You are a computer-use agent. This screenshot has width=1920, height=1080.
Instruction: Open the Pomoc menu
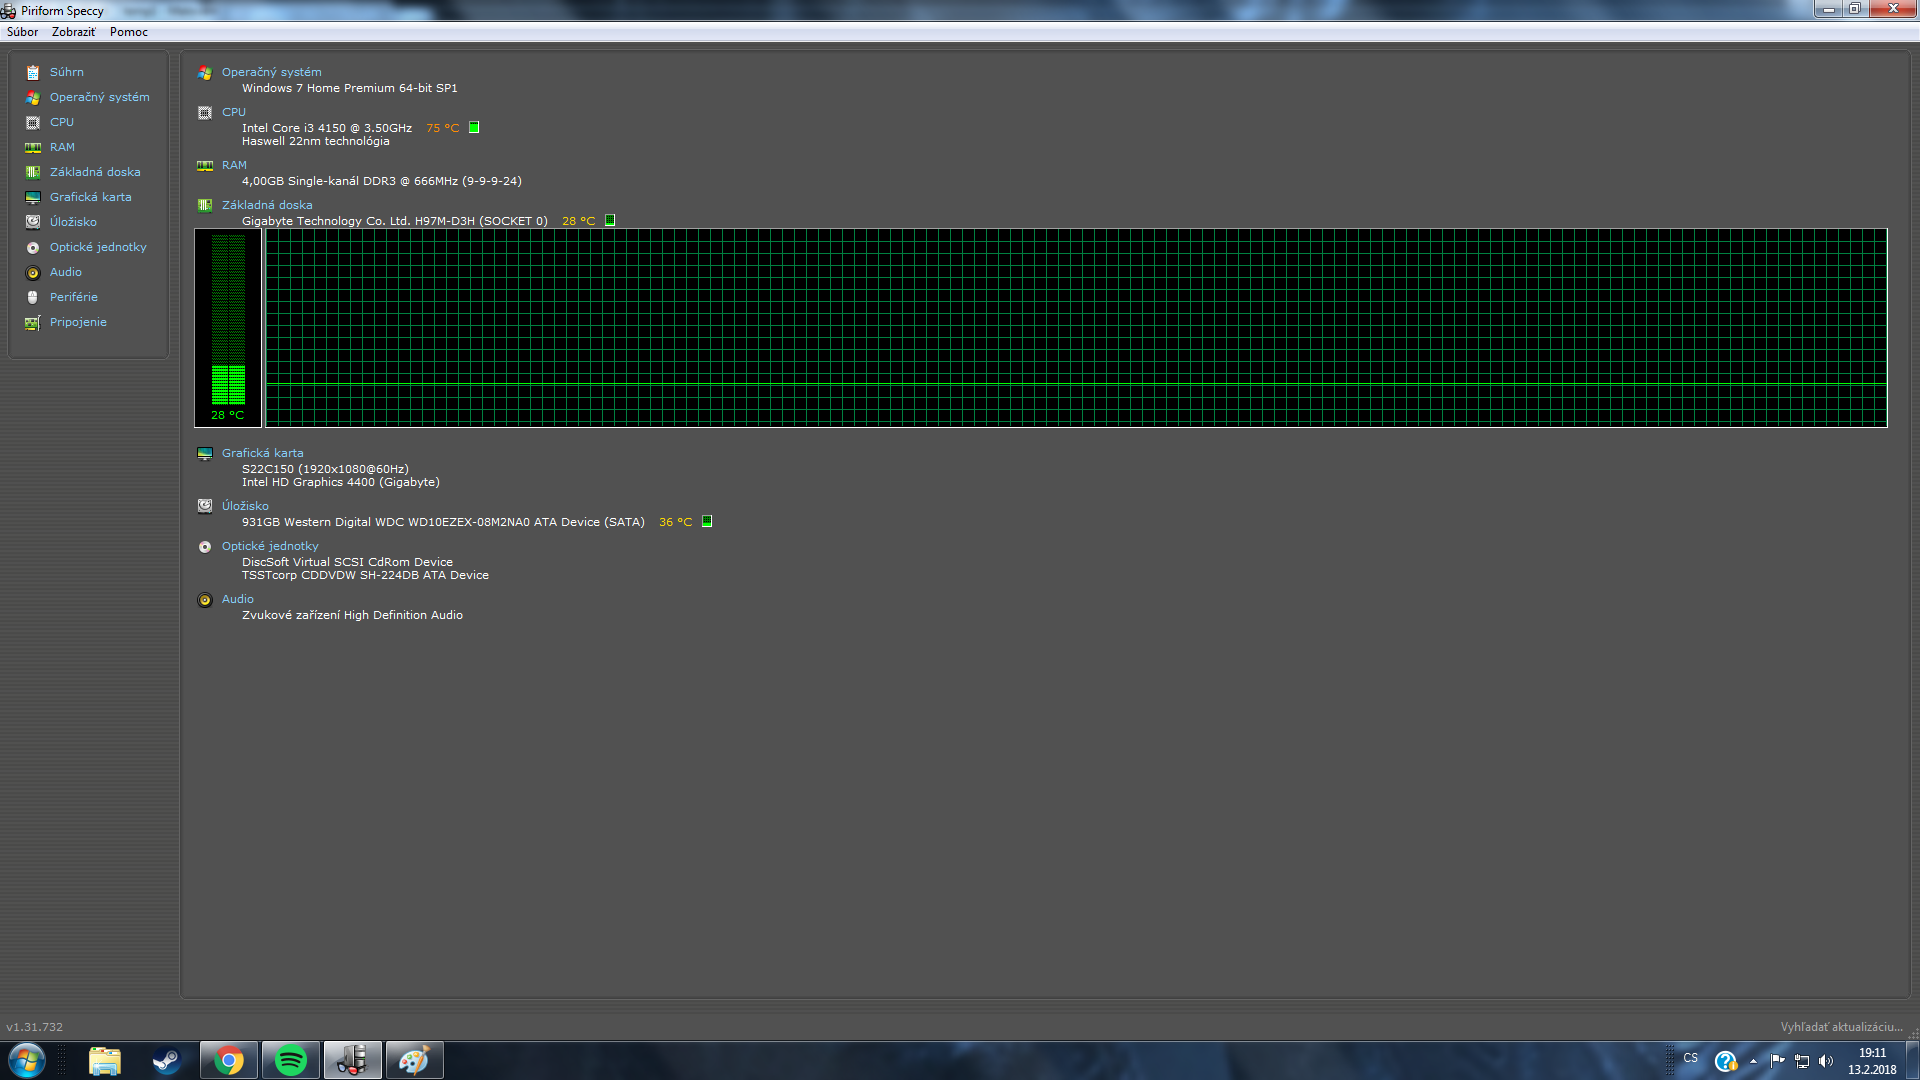128,32
